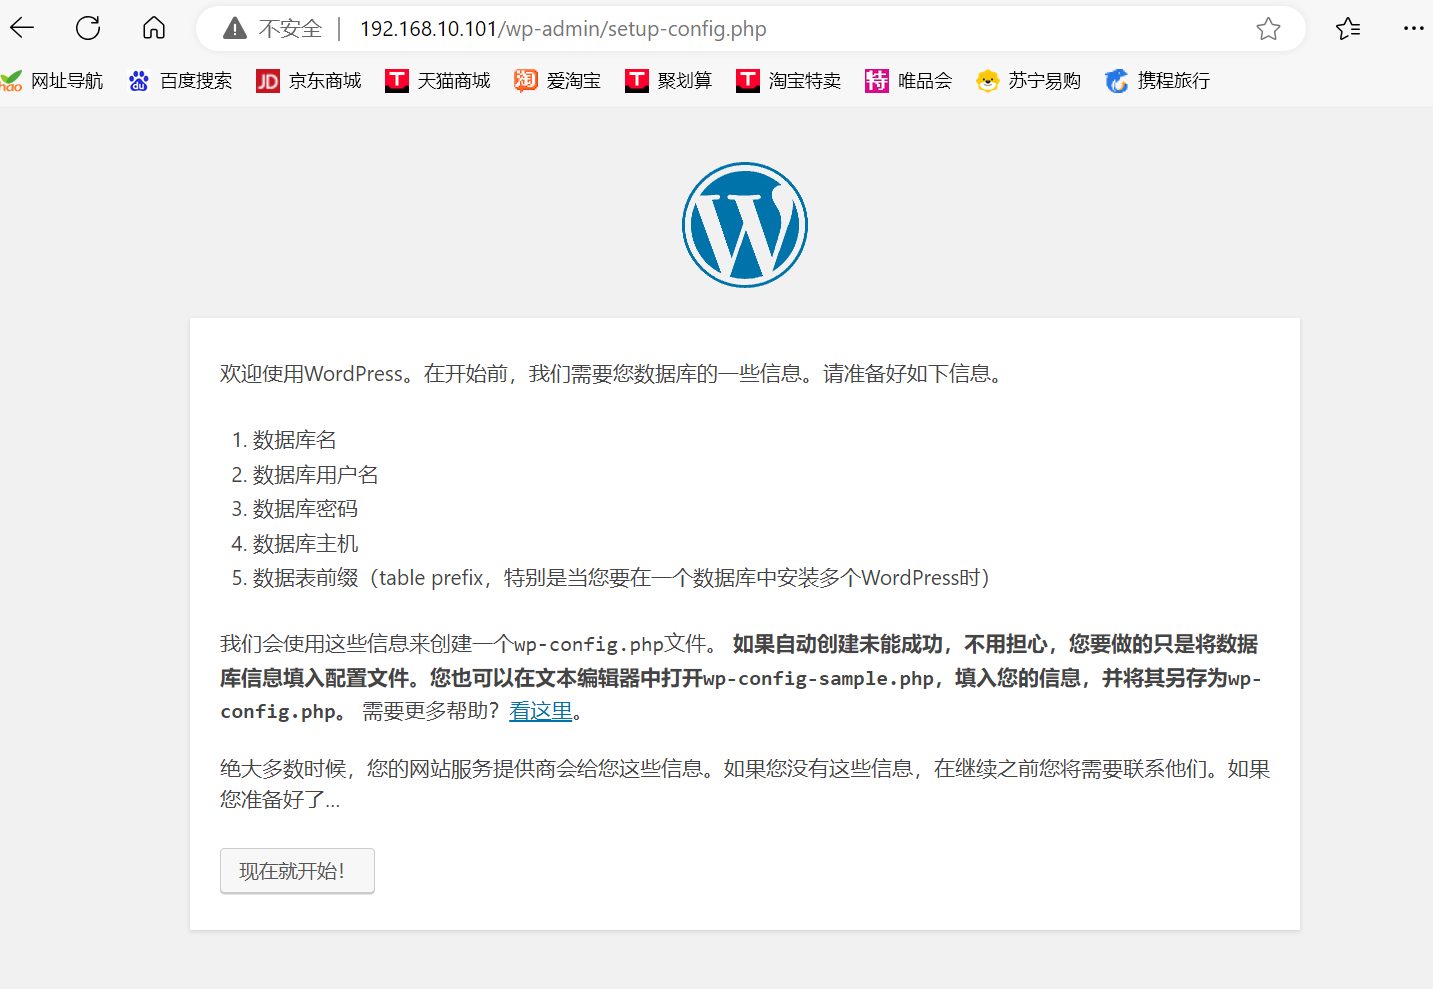
Task: Click the 苏宁易购 bookmark icon
Action: coord(988,81)
